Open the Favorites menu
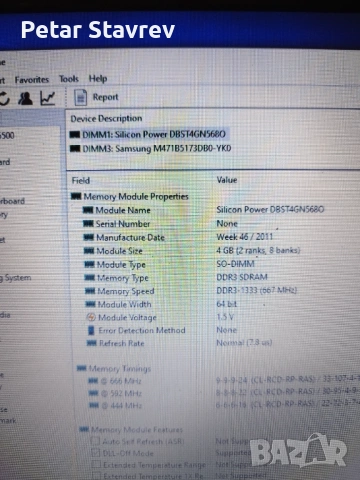 tap(32, 80)
